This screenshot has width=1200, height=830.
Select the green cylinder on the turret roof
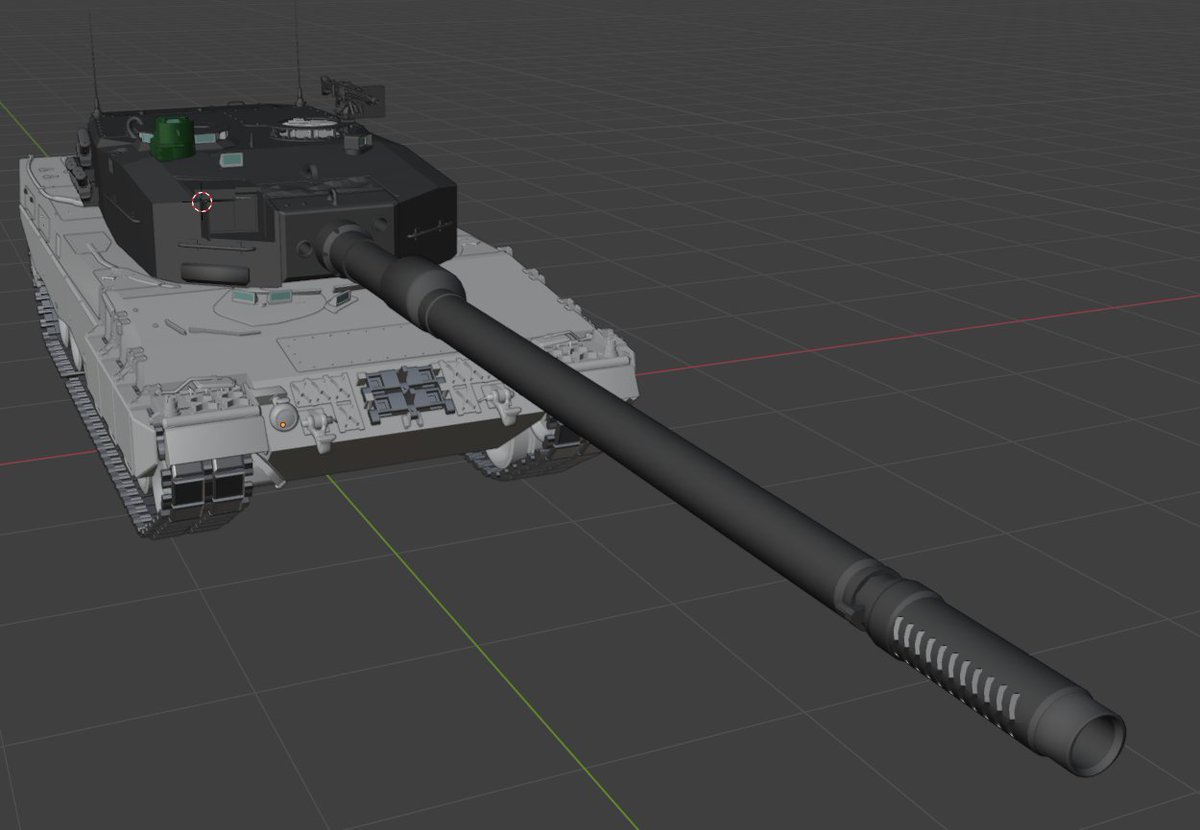(173, 138)
